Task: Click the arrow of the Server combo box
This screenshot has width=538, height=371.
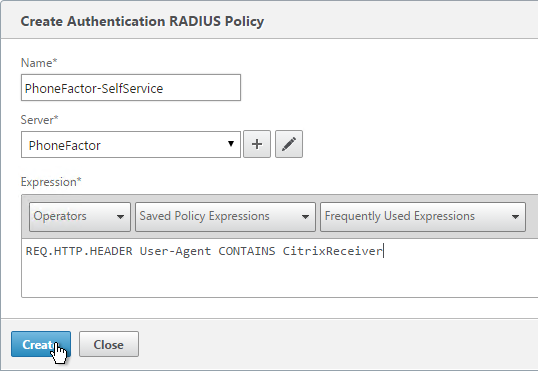Action: 231,144
